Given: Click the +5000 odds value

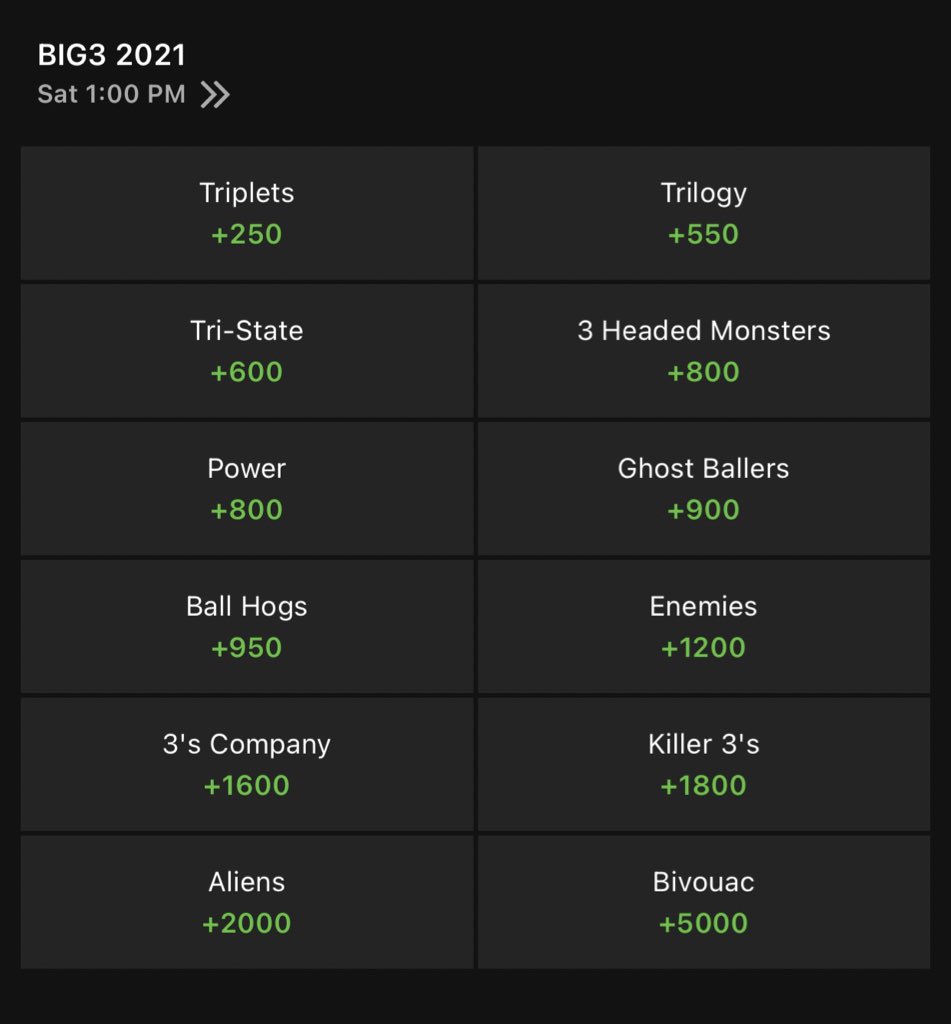Looking at the screenshot, I should coord(703,923).
